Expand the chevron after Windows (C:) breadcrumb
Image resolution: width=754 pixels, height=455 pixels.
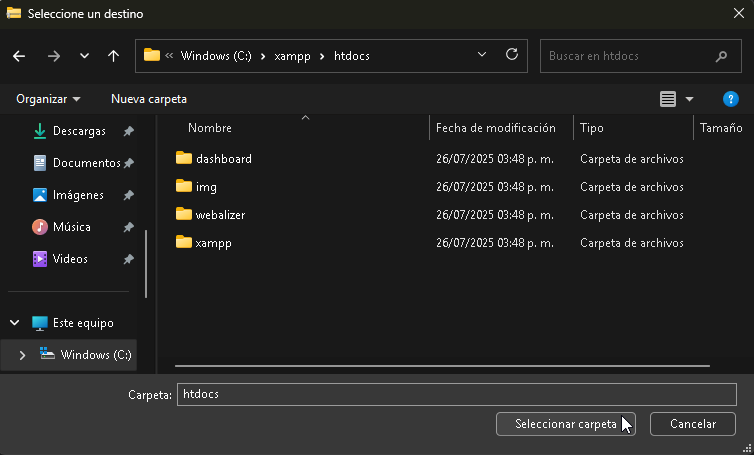[263, 56]
